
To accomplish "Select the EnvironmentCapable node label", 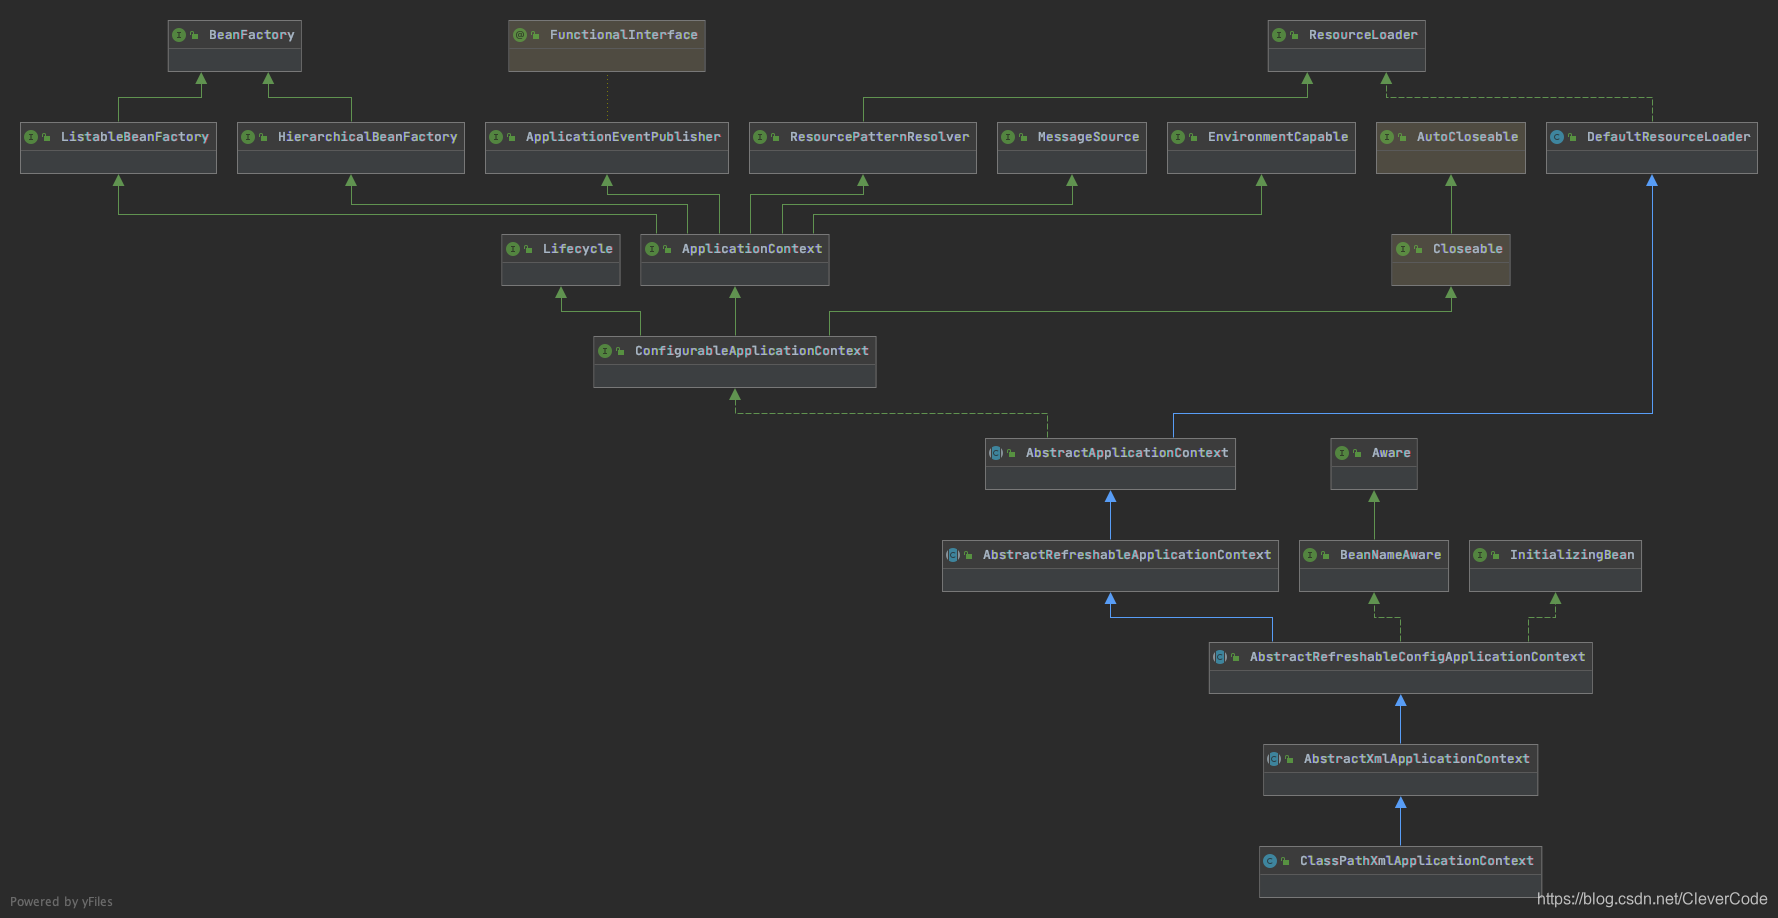I will point(1278,137).
